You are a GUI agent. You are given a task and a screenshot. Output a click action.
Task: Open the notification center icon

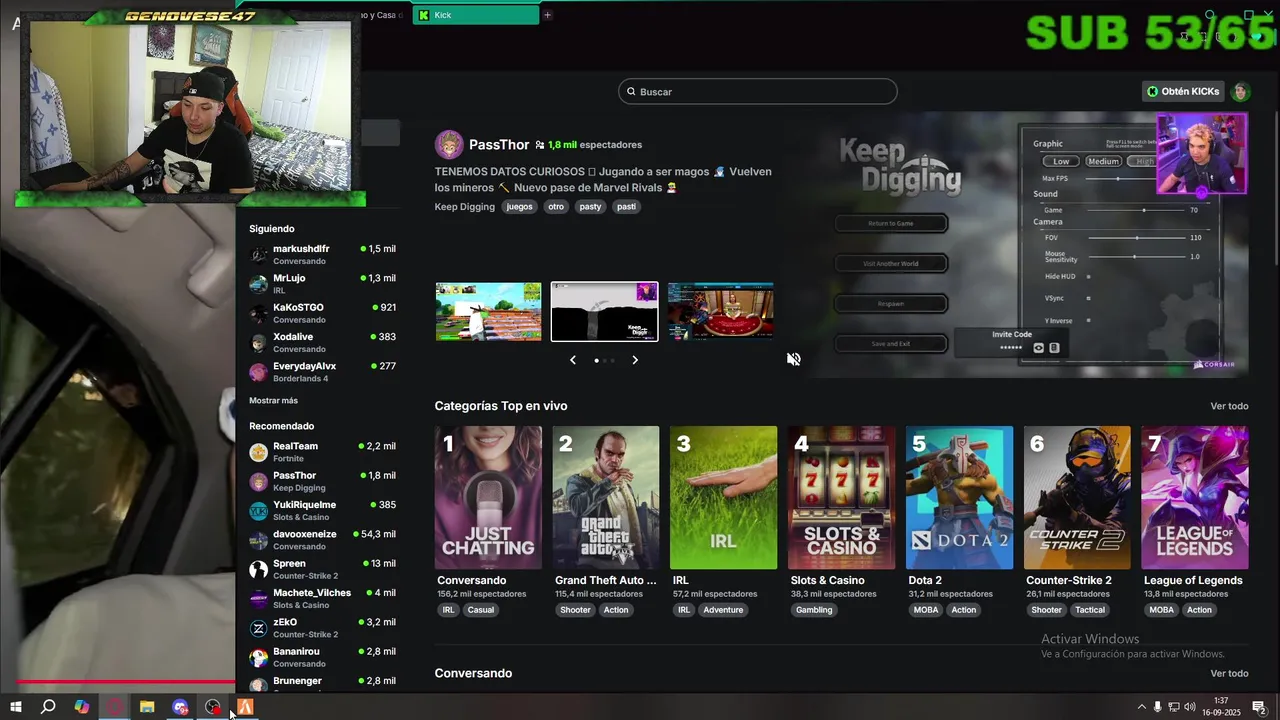point(1260,707)
